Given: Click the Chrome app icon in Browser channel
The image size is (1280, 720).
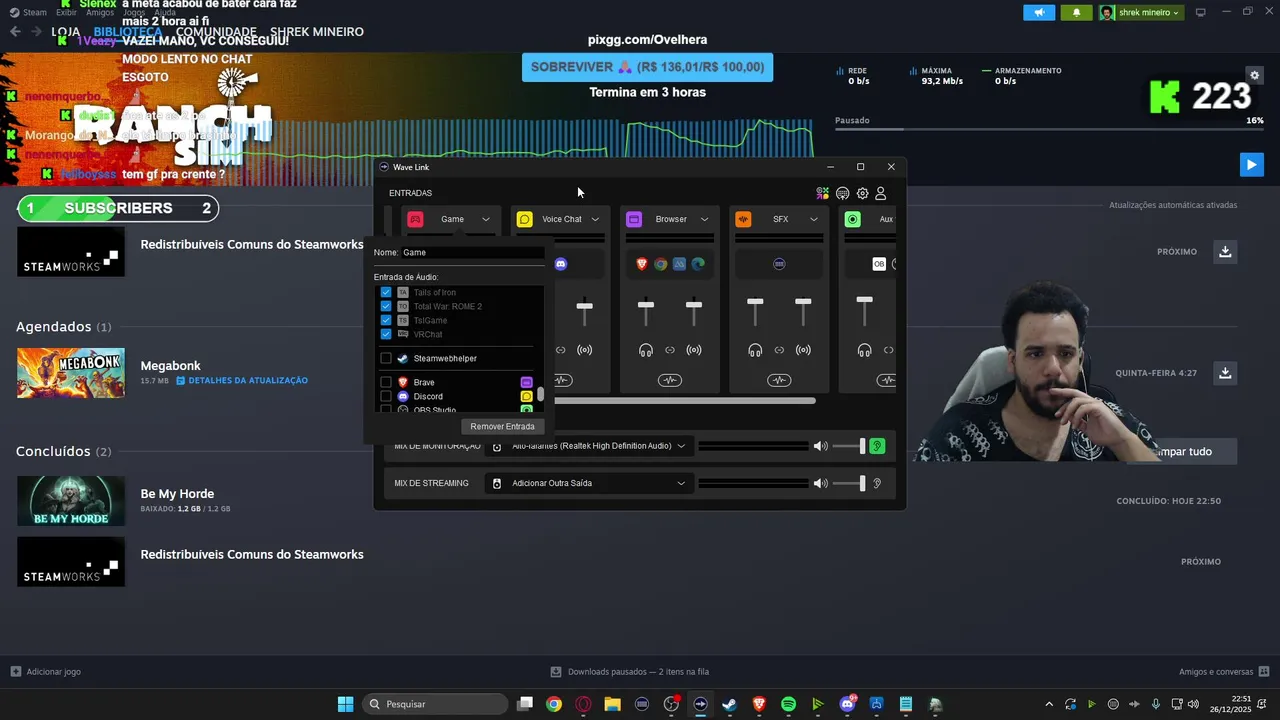Looking at the screenshot, I should [660, 264].
